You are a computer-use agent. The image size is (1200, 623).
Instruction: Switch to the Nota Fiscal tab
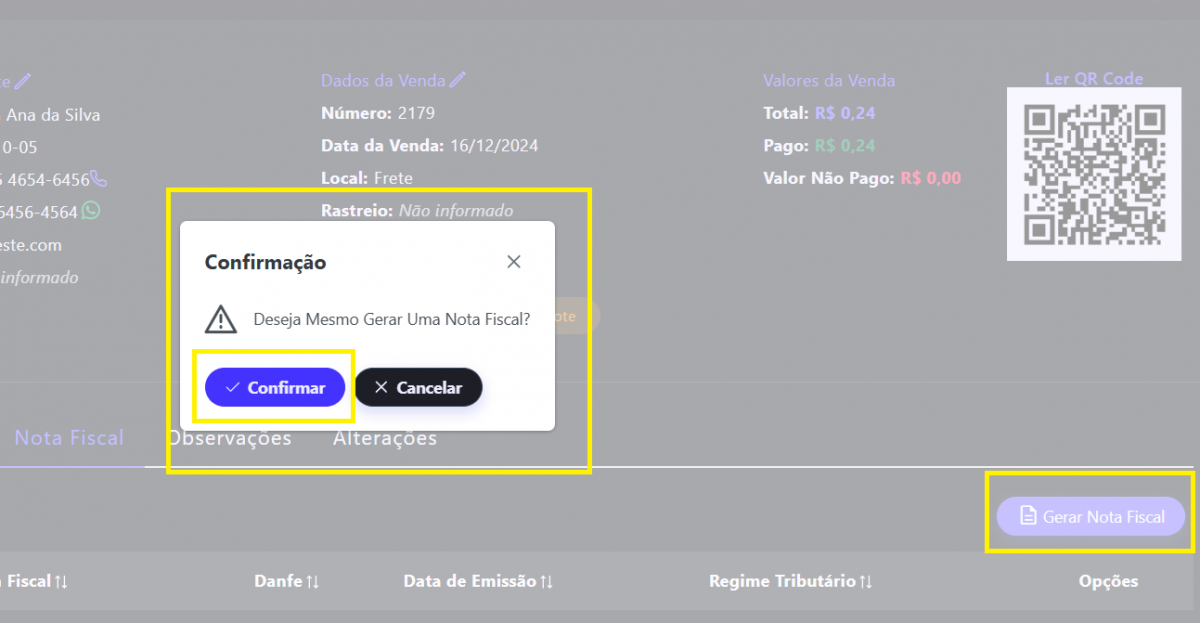[x=69, y=438]
